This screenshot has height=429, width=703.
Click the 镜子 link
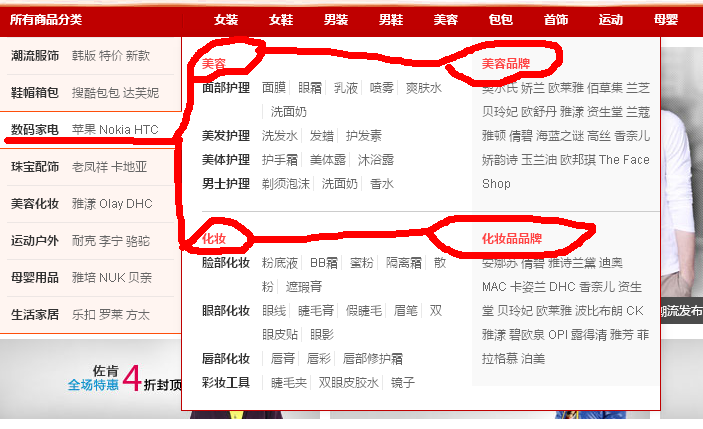coord(403,383)
